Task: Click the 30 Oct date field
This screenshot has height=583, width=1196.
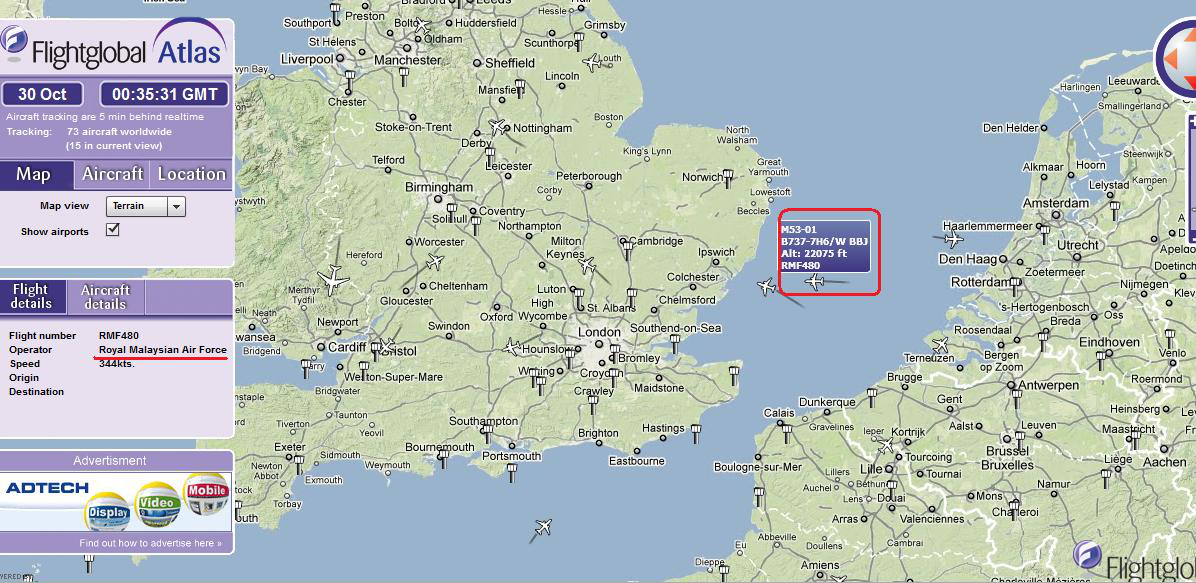Action: tap(43, 95)
